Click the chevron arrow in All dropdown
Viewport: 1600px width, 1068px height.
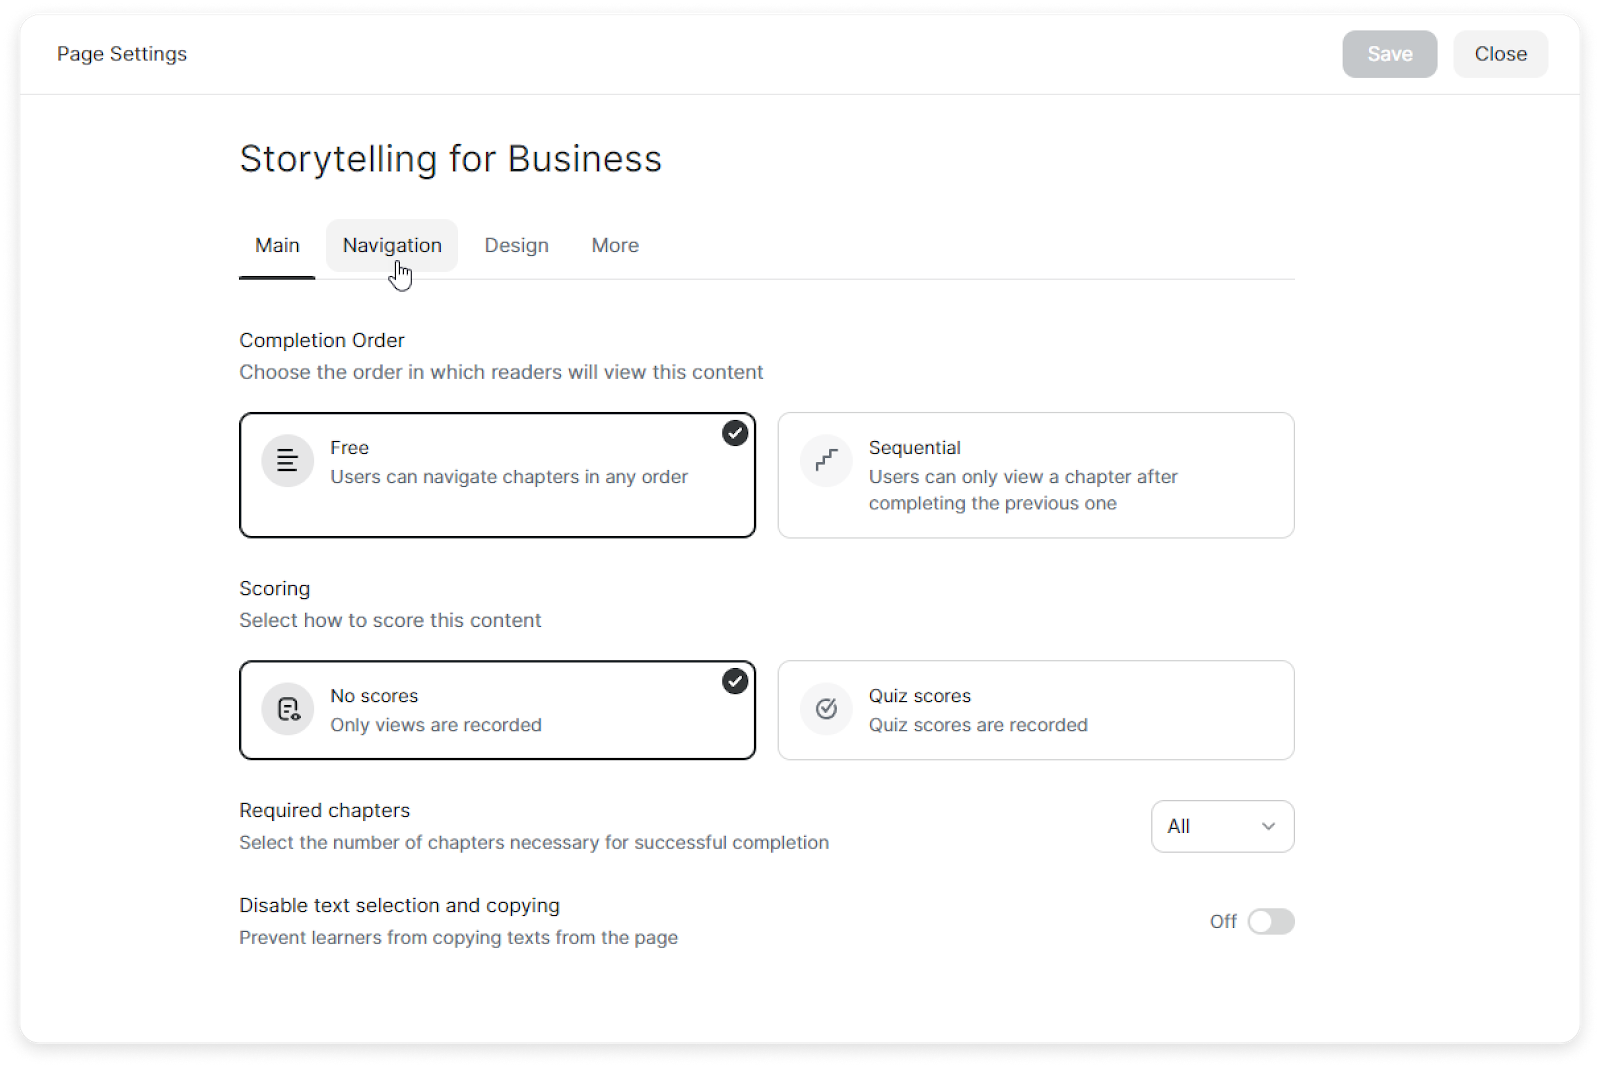tap(1268, 826)
